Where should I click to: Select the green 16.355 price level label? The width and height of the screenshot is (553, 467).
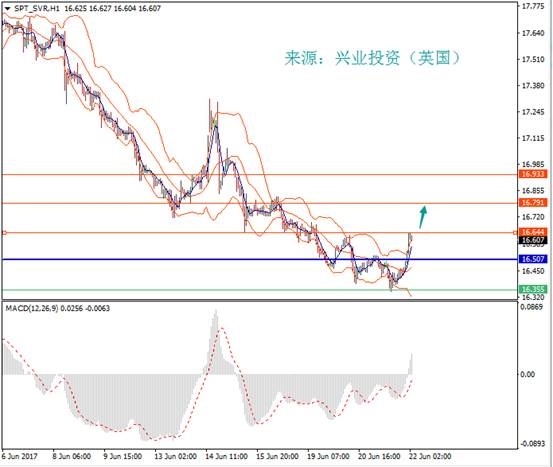(x=533, y=289)
